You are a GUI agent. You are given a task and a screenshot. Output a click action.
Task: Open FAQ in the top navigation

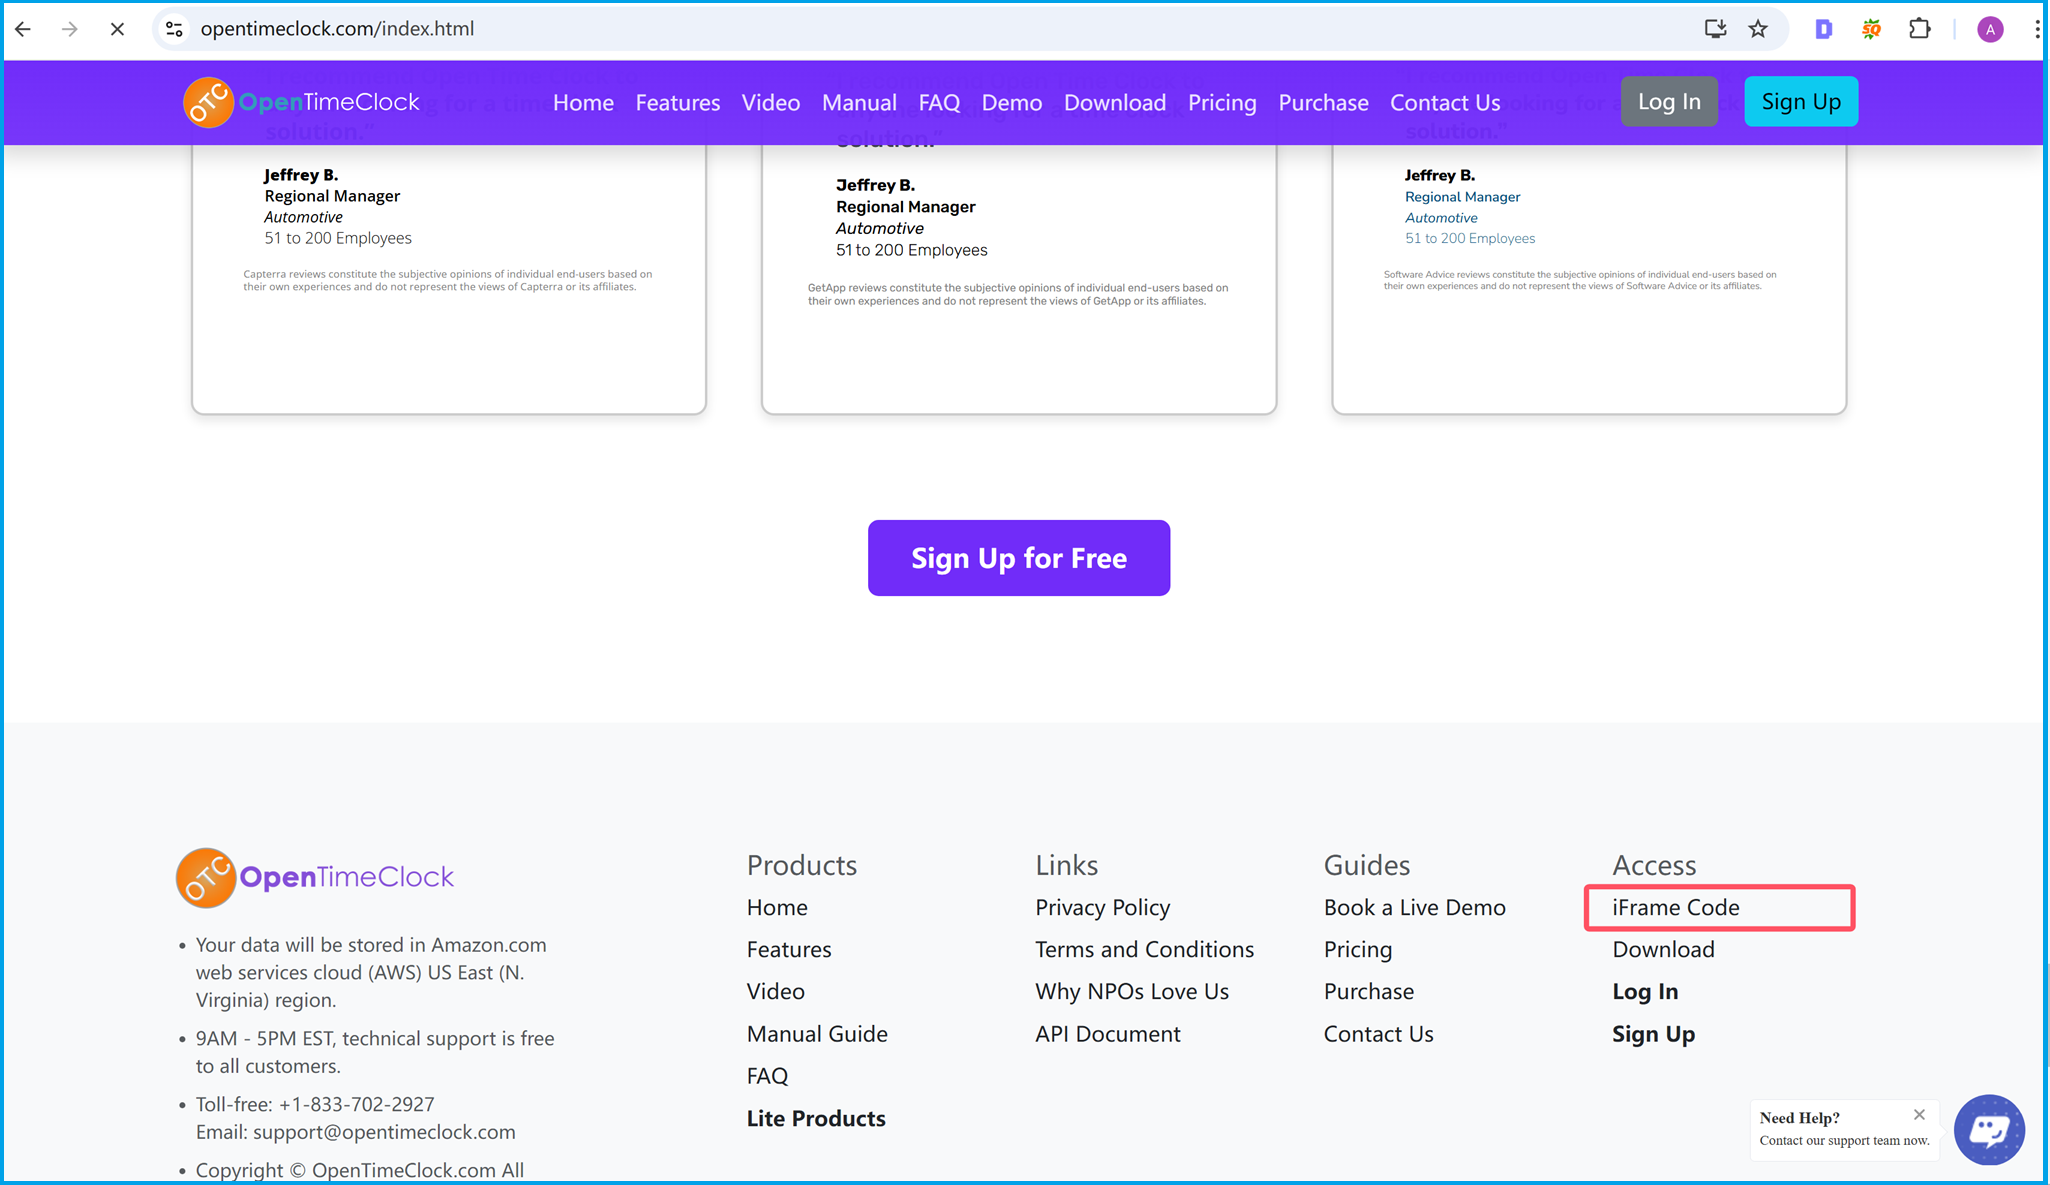point(939,102)
